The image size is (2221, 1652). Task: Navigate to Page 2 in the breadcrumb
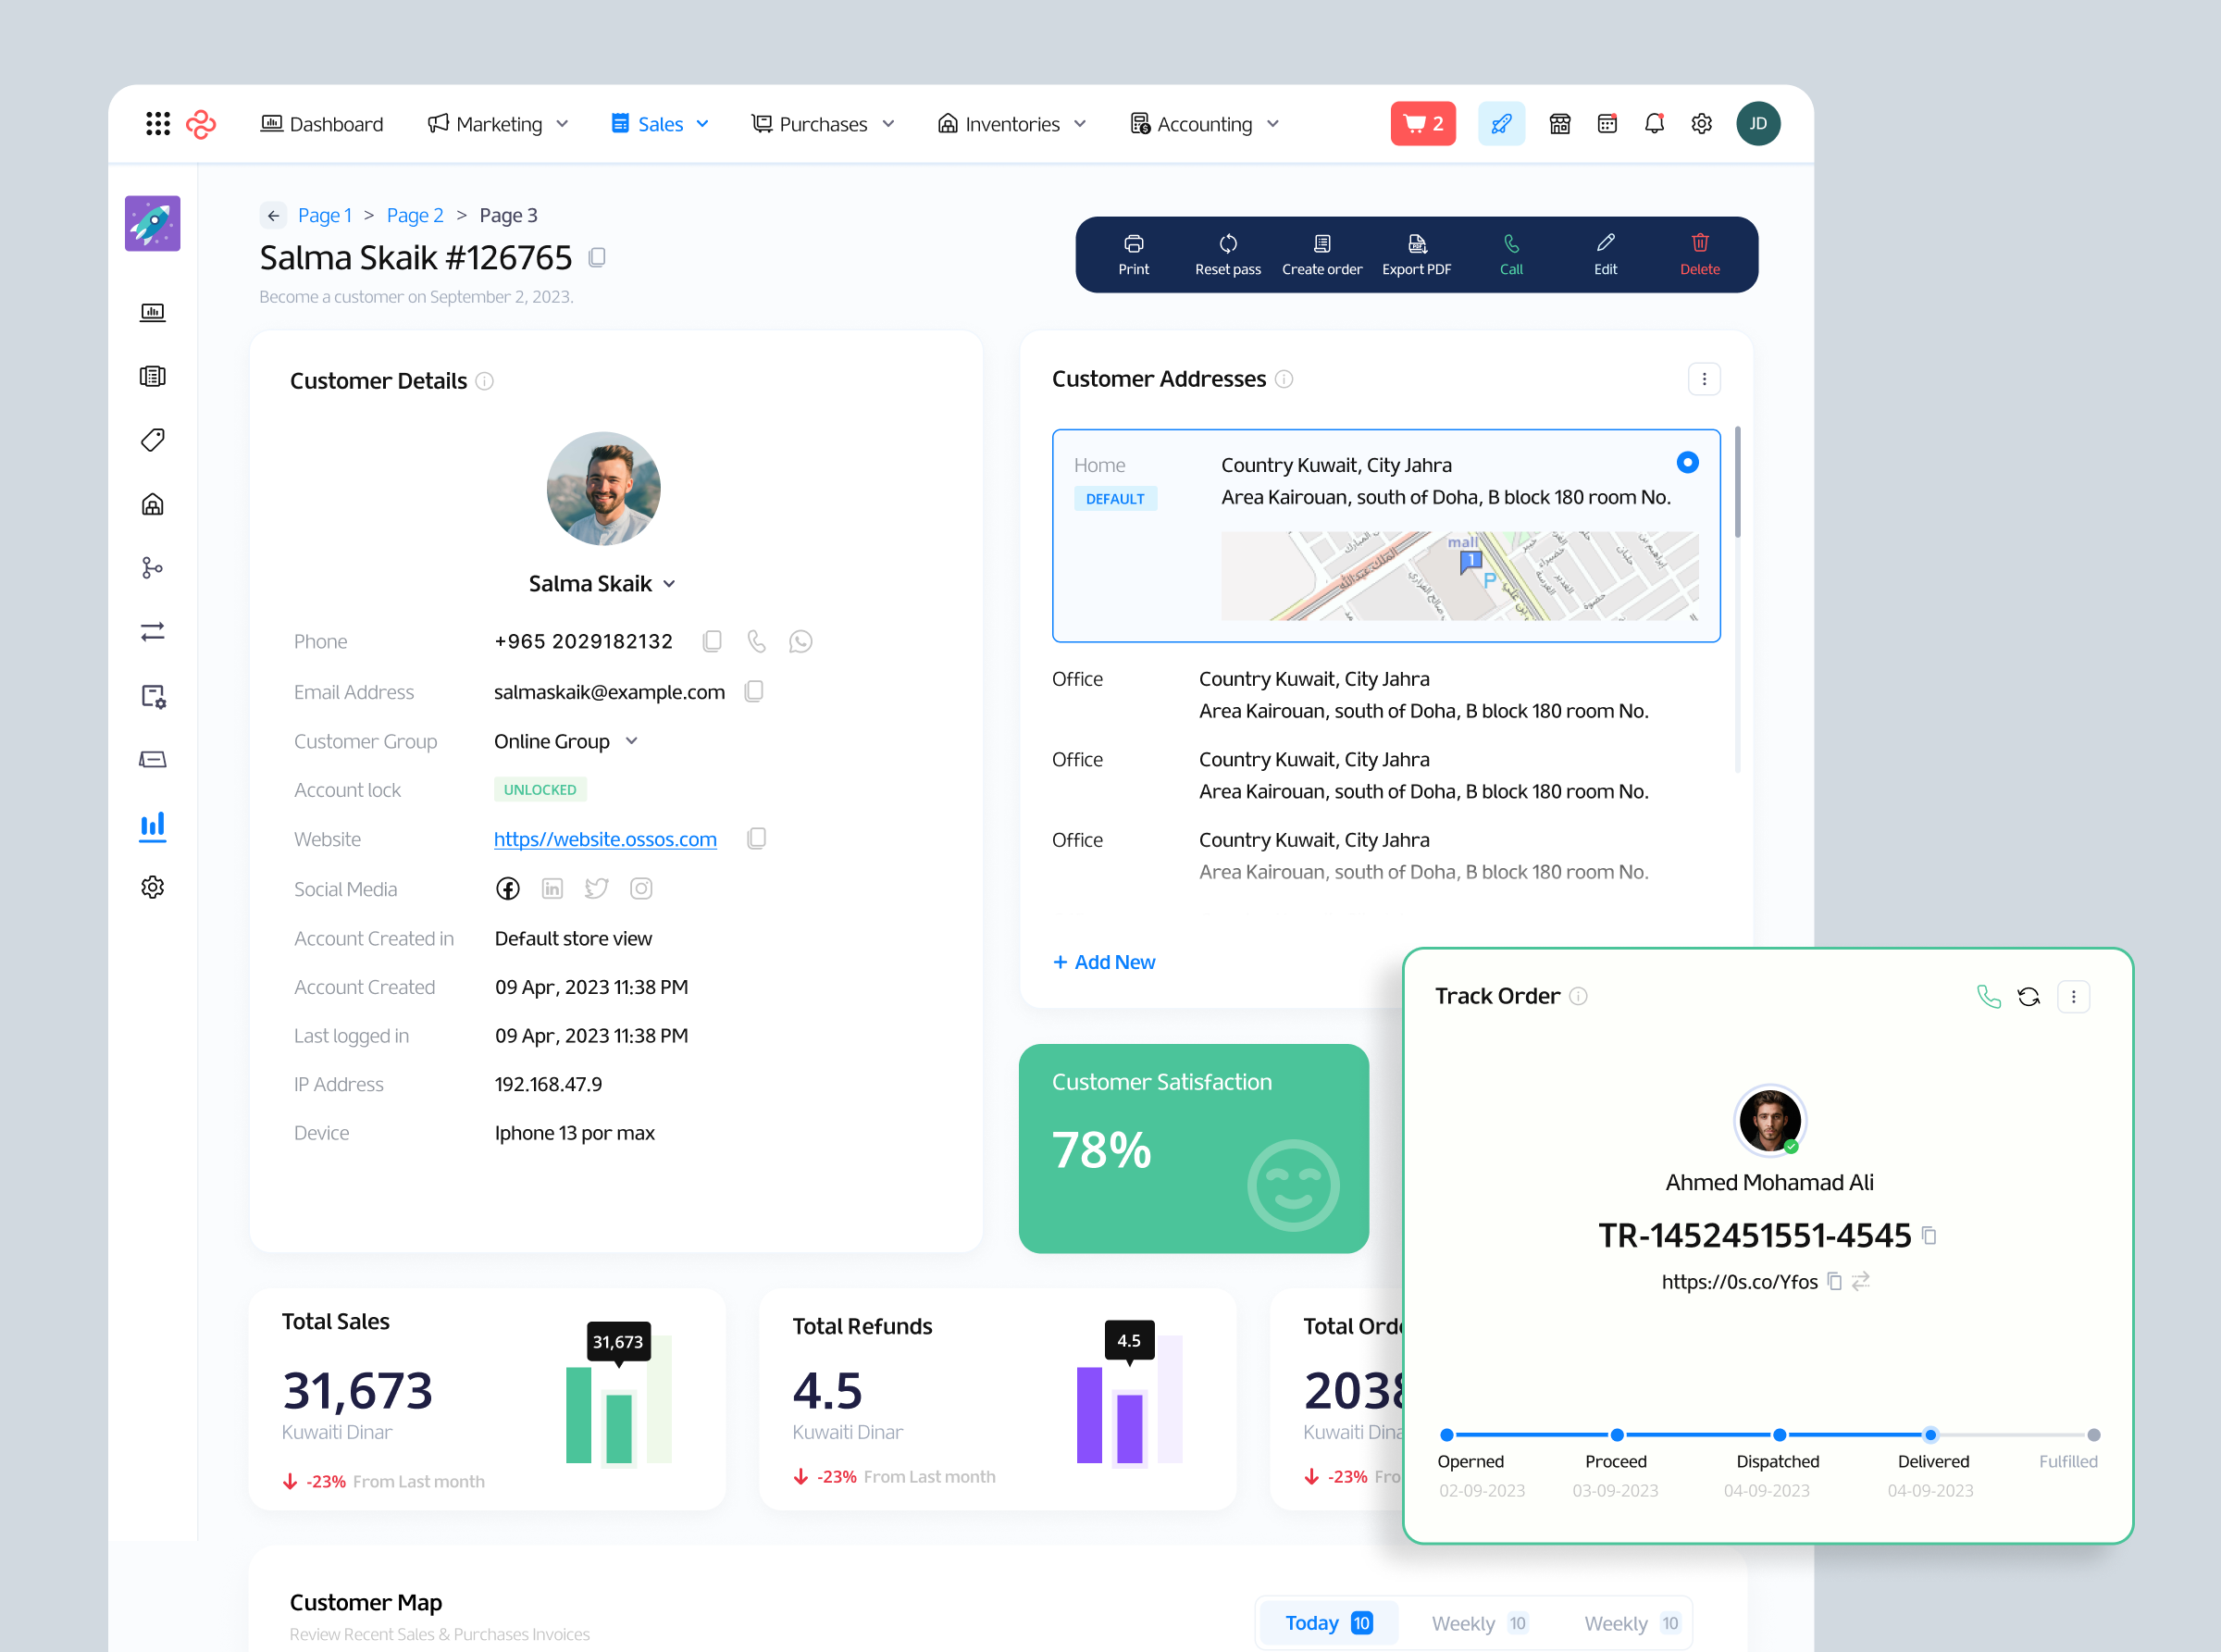tap(415, 214)
